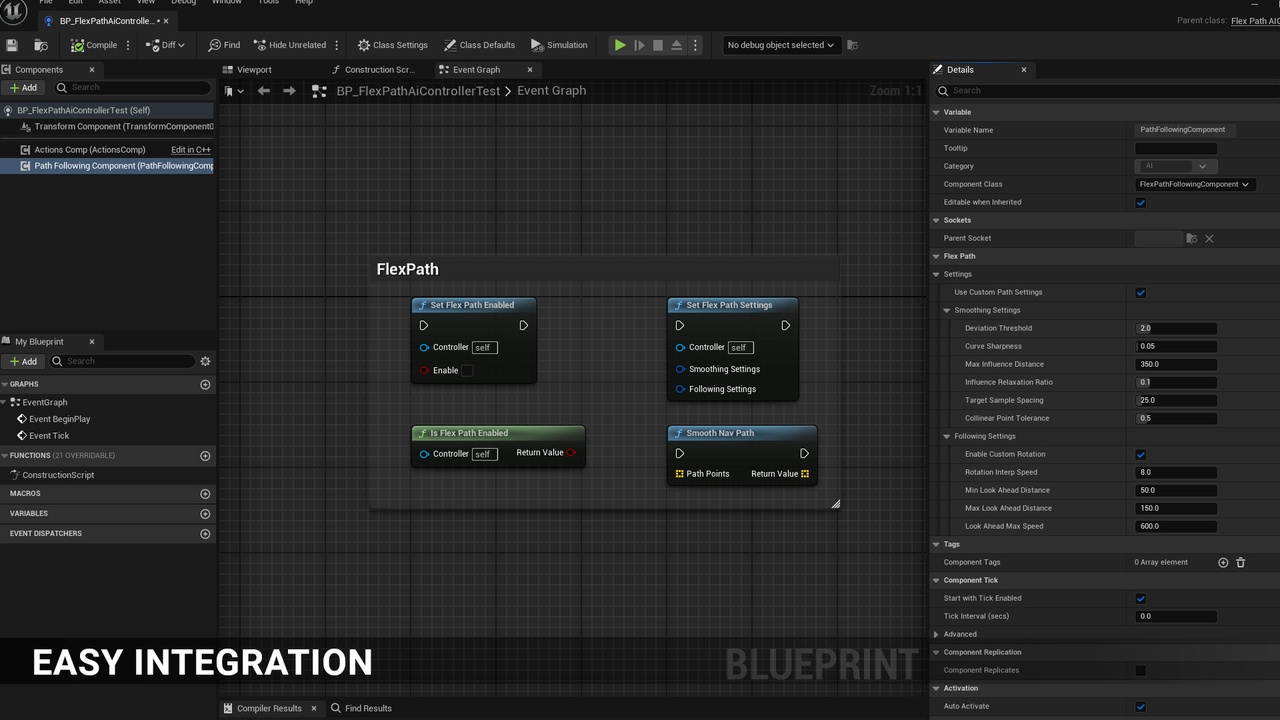This screenshot has height=720, width=1280.
Task: Click the debug object locate icon
Action: coord(852,45)
